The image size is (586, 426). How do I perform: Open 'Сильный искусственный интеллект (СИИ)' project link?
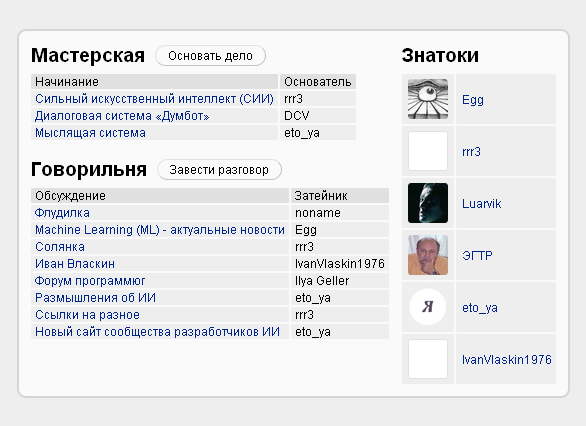pyautogui.click(x=154, y=99)
